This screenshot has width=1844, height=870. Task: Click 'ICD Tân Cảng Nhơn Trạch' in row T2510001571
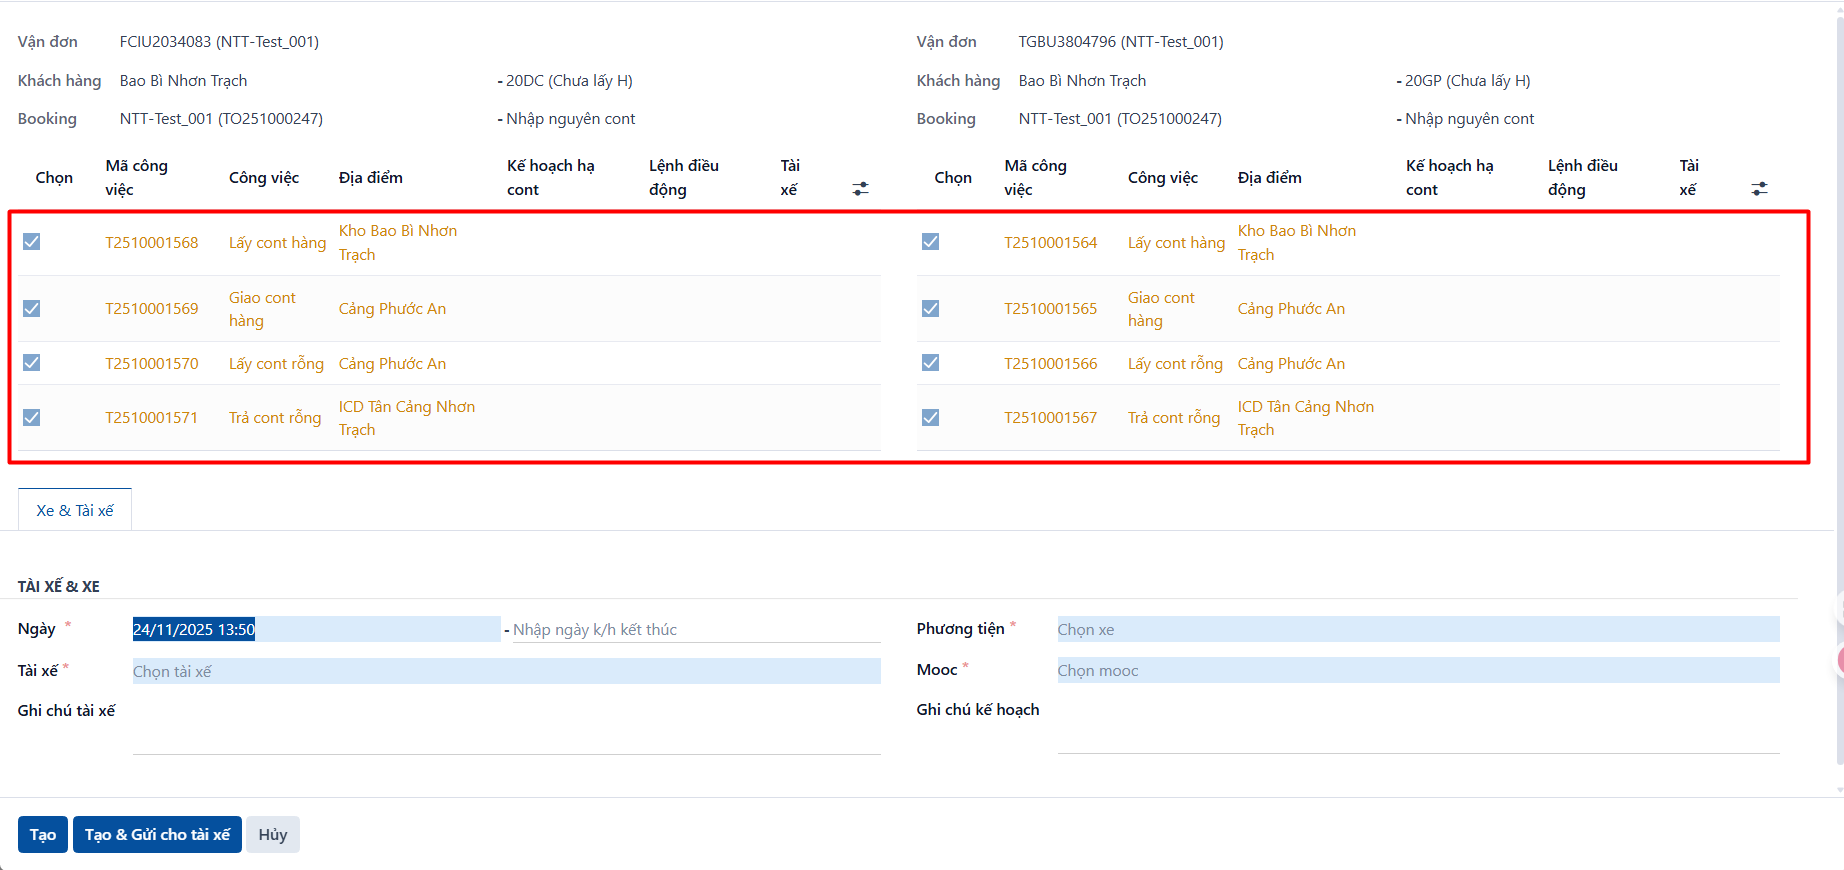[407, 418]
